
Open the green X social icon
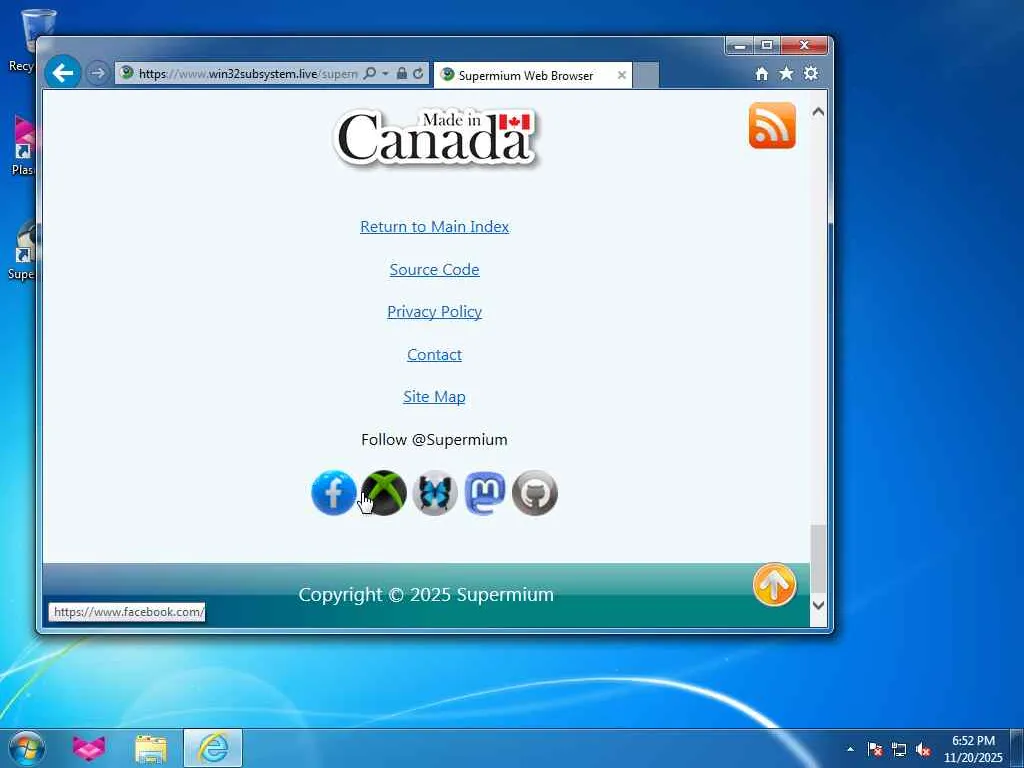(x=384, y=493)
